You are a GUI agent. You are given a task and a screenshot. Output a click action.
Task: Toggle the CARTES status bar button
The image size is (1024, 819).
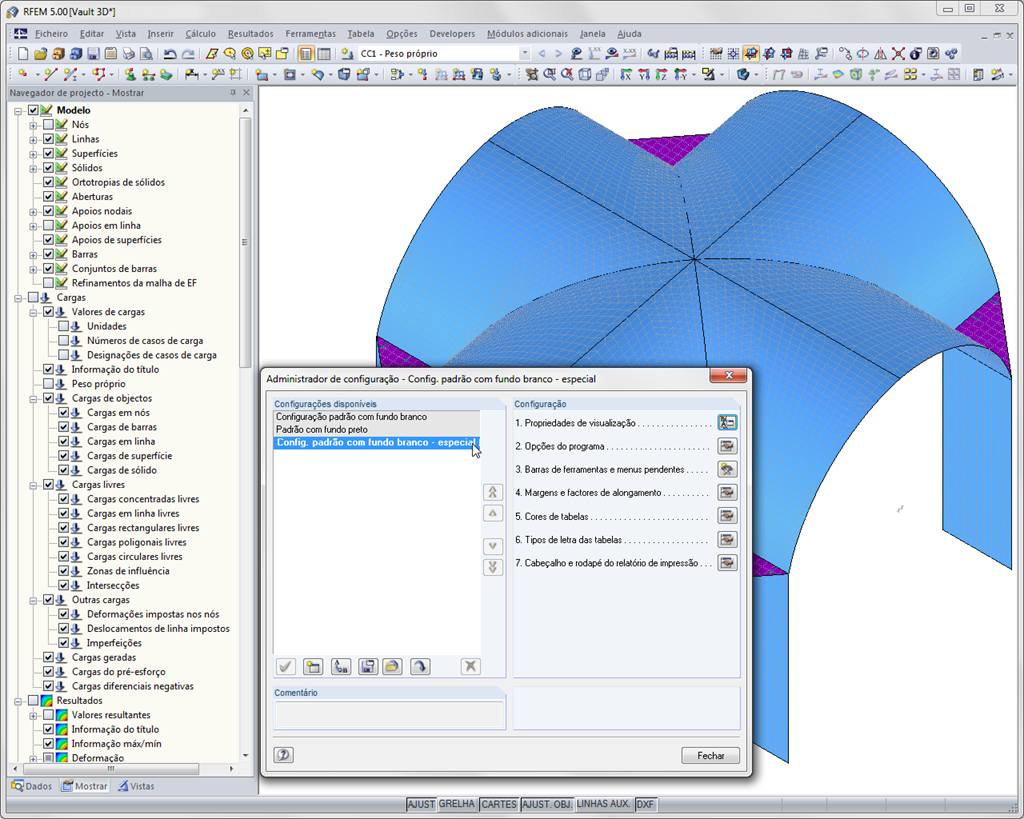(499, 804)
